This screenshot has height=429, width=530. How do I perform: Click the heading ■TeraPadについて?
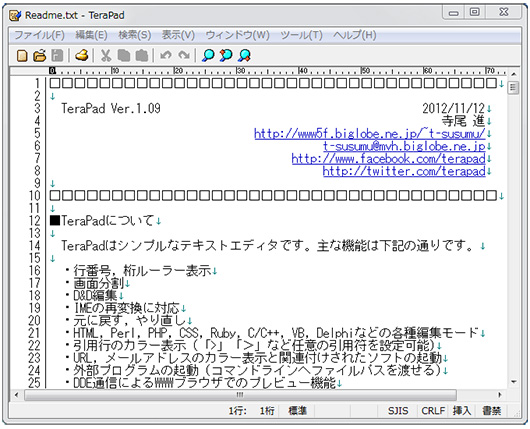tap(102, 221)
